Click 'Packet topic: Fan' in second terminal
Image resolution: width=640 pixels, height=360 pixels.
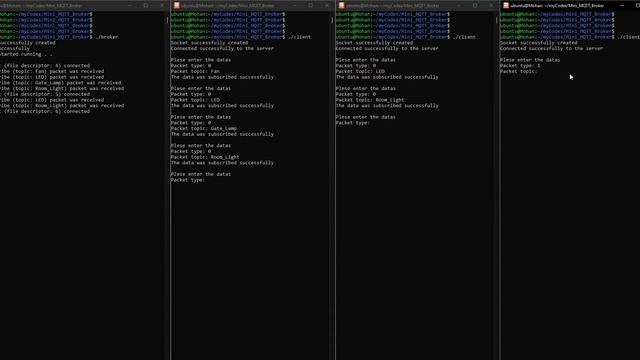tap(195, 71)
